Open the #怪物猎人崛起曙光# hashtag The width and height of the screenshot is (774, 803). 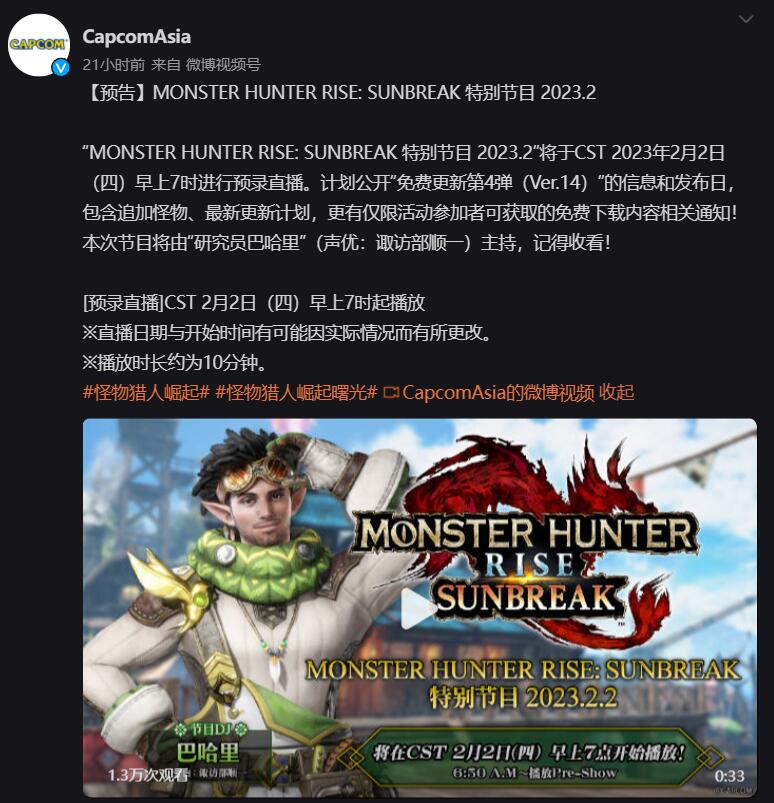297,392
